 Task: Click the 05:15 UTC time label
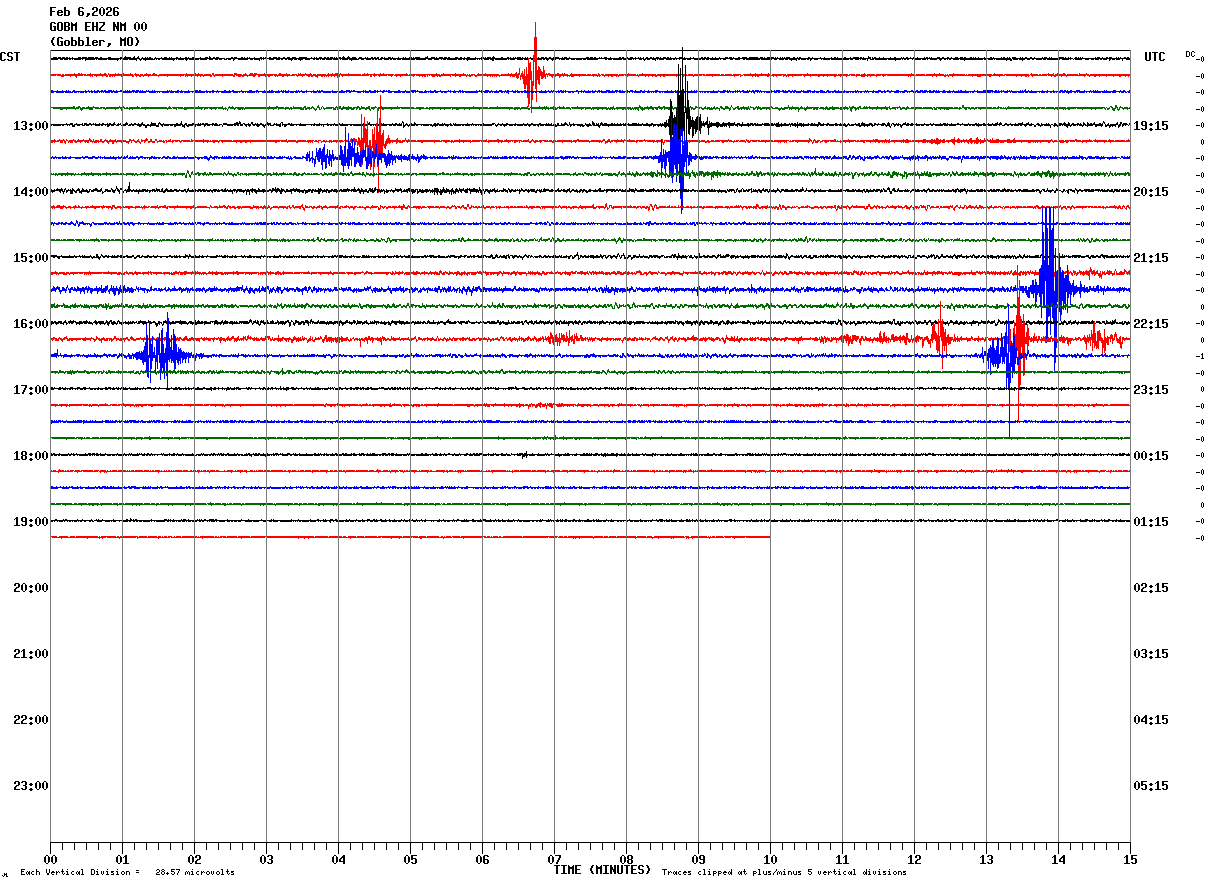pos(1151,786)
